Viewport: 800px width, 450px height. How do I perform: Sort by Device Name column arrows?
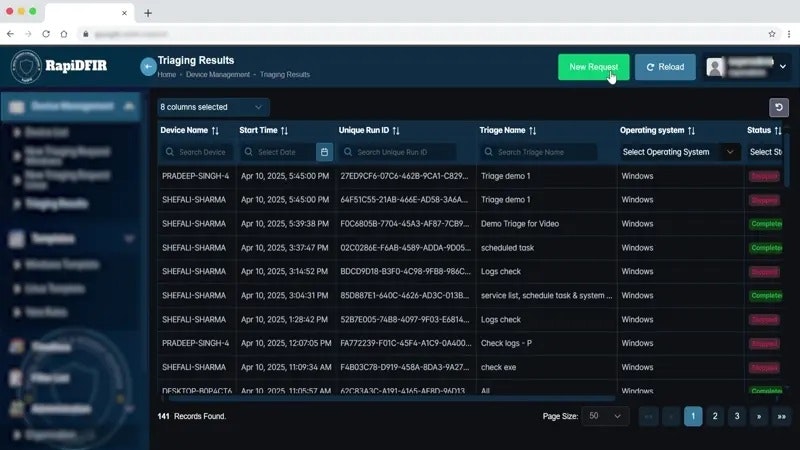click(x=215, y=131)
